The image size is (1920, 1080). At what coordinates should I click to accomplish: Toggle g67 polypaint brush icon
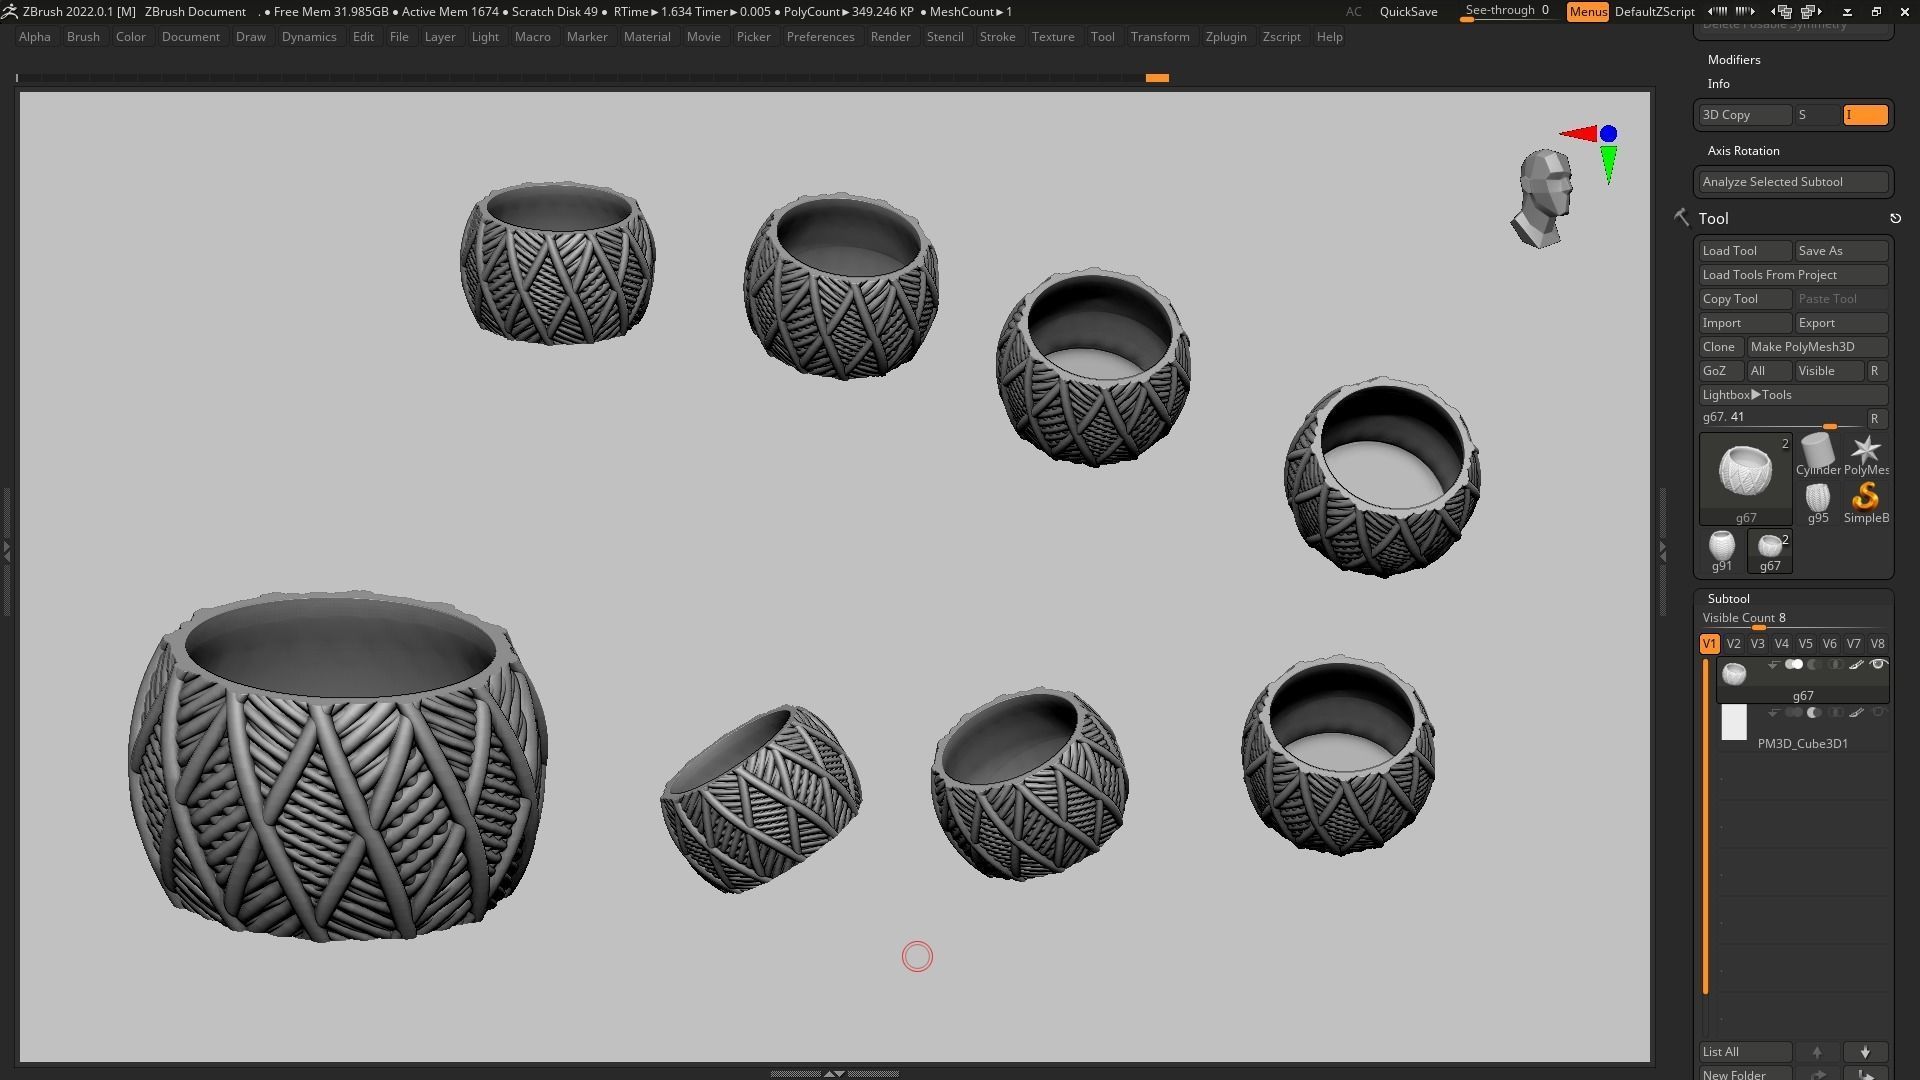click(x=1856, y=665)
